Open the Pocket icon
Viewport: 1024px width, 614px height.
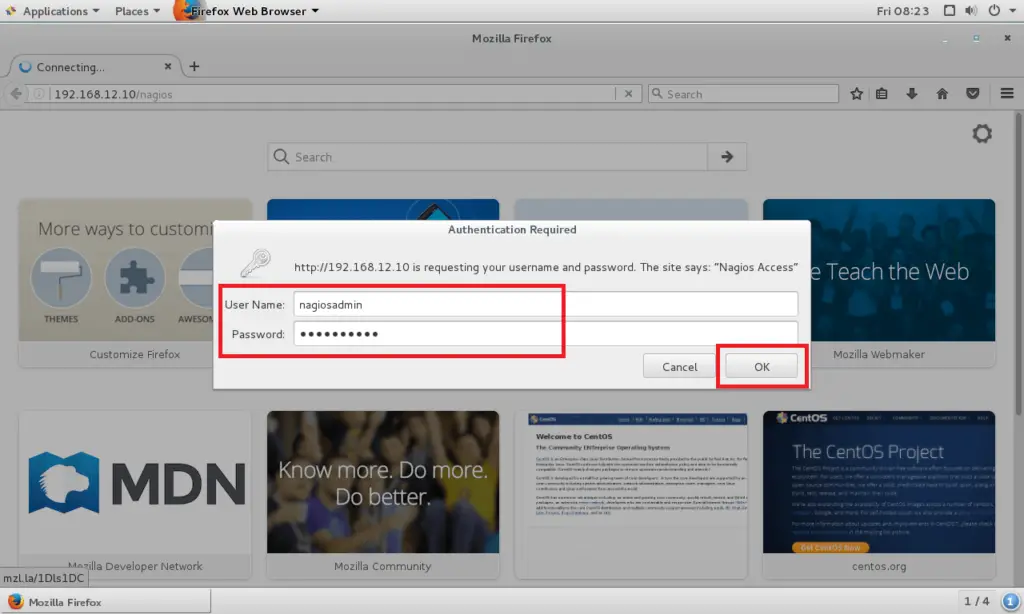coord(972,94)
